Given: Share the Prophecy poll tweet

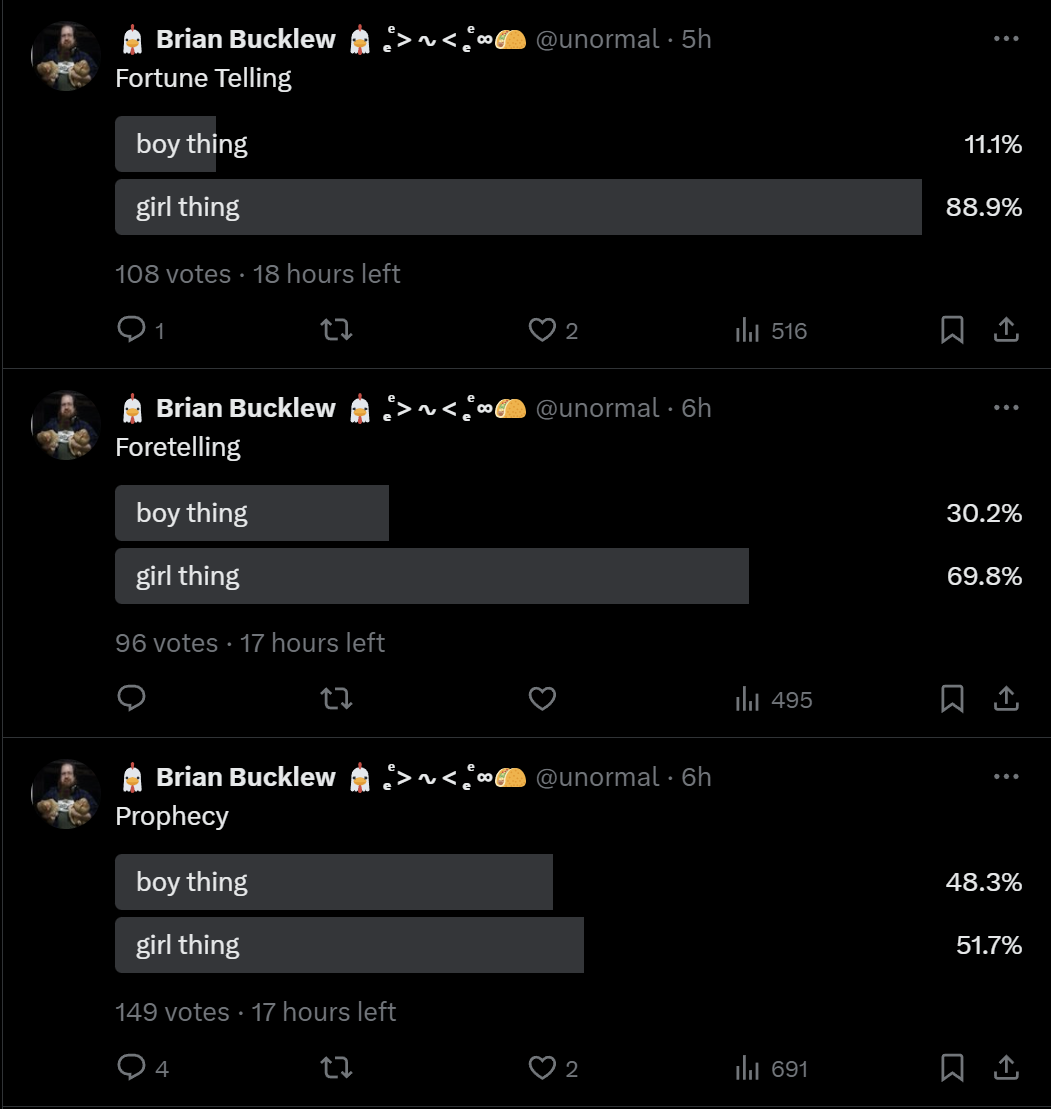Looking at the screenshot, I should (1006, 1068).
